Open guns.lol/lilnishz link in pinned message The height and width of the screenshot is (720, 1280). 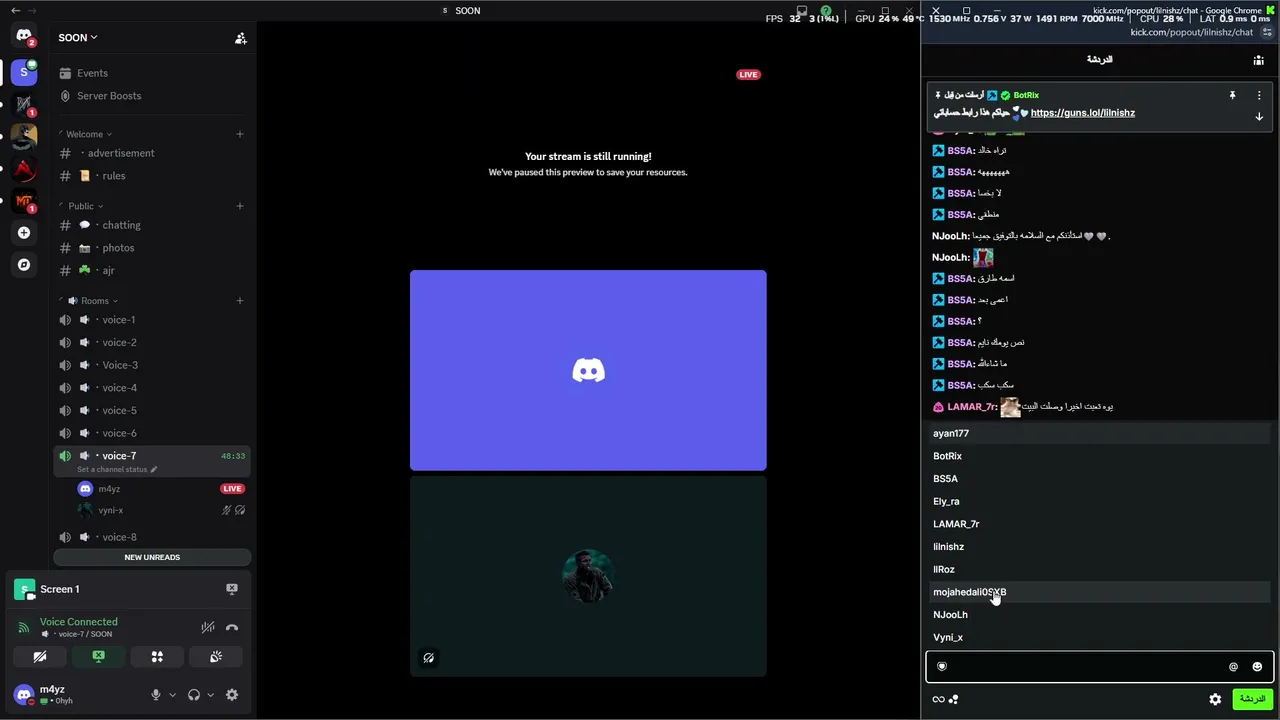click(1082, 113)
